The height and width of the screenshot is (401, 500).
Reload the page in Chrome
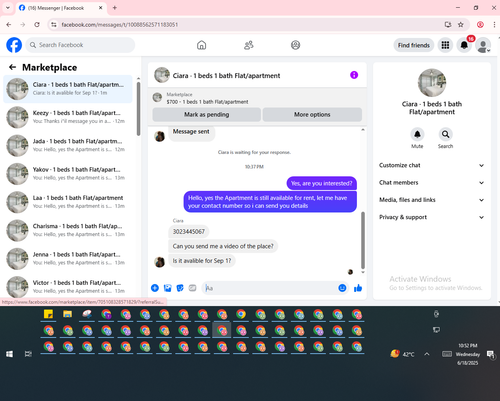37,25
